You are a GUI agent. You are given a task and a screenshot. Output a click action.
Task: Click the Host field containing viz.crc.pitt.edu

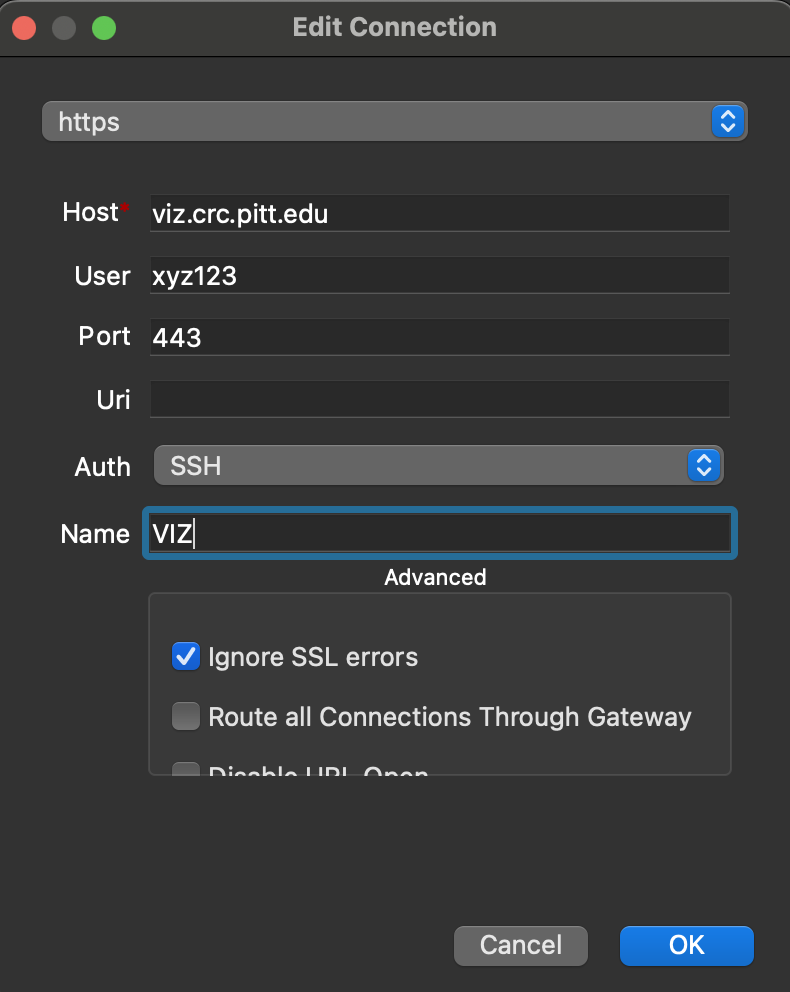pos(440,213)
